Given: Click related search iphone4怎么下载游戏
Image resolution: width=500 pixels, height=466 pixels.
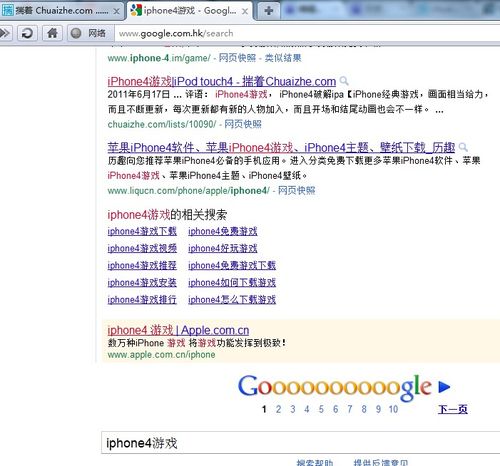Looking at the screenshot, I should (232, 299).
